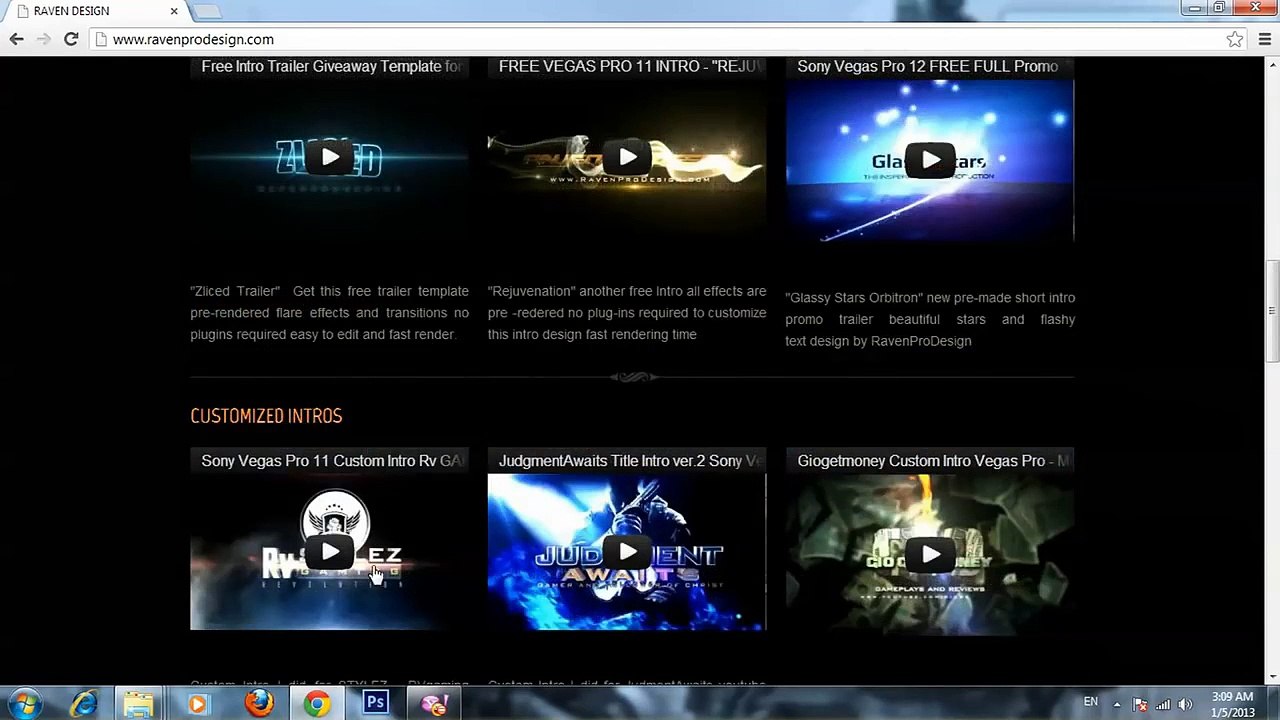This screenshot has width=1280, height=720.
Task: Focus the address bar showing www.ravenprodesign.com
Action: tap(660, 39)
